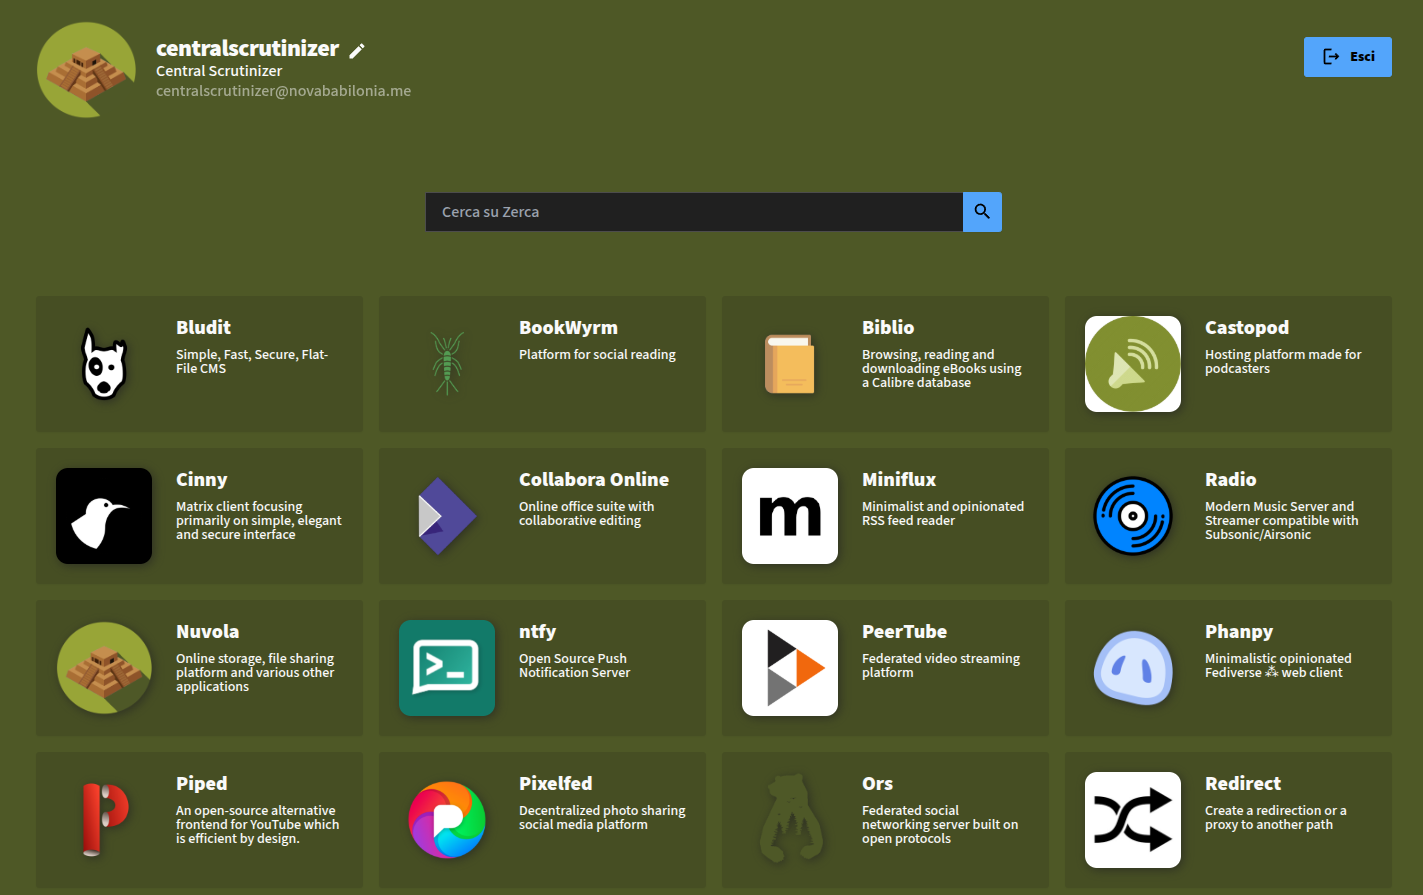The width and height of the screenshot is (1423, 895).
Task: Open the Nuvola pyramid icon
Action: (104, 668)
